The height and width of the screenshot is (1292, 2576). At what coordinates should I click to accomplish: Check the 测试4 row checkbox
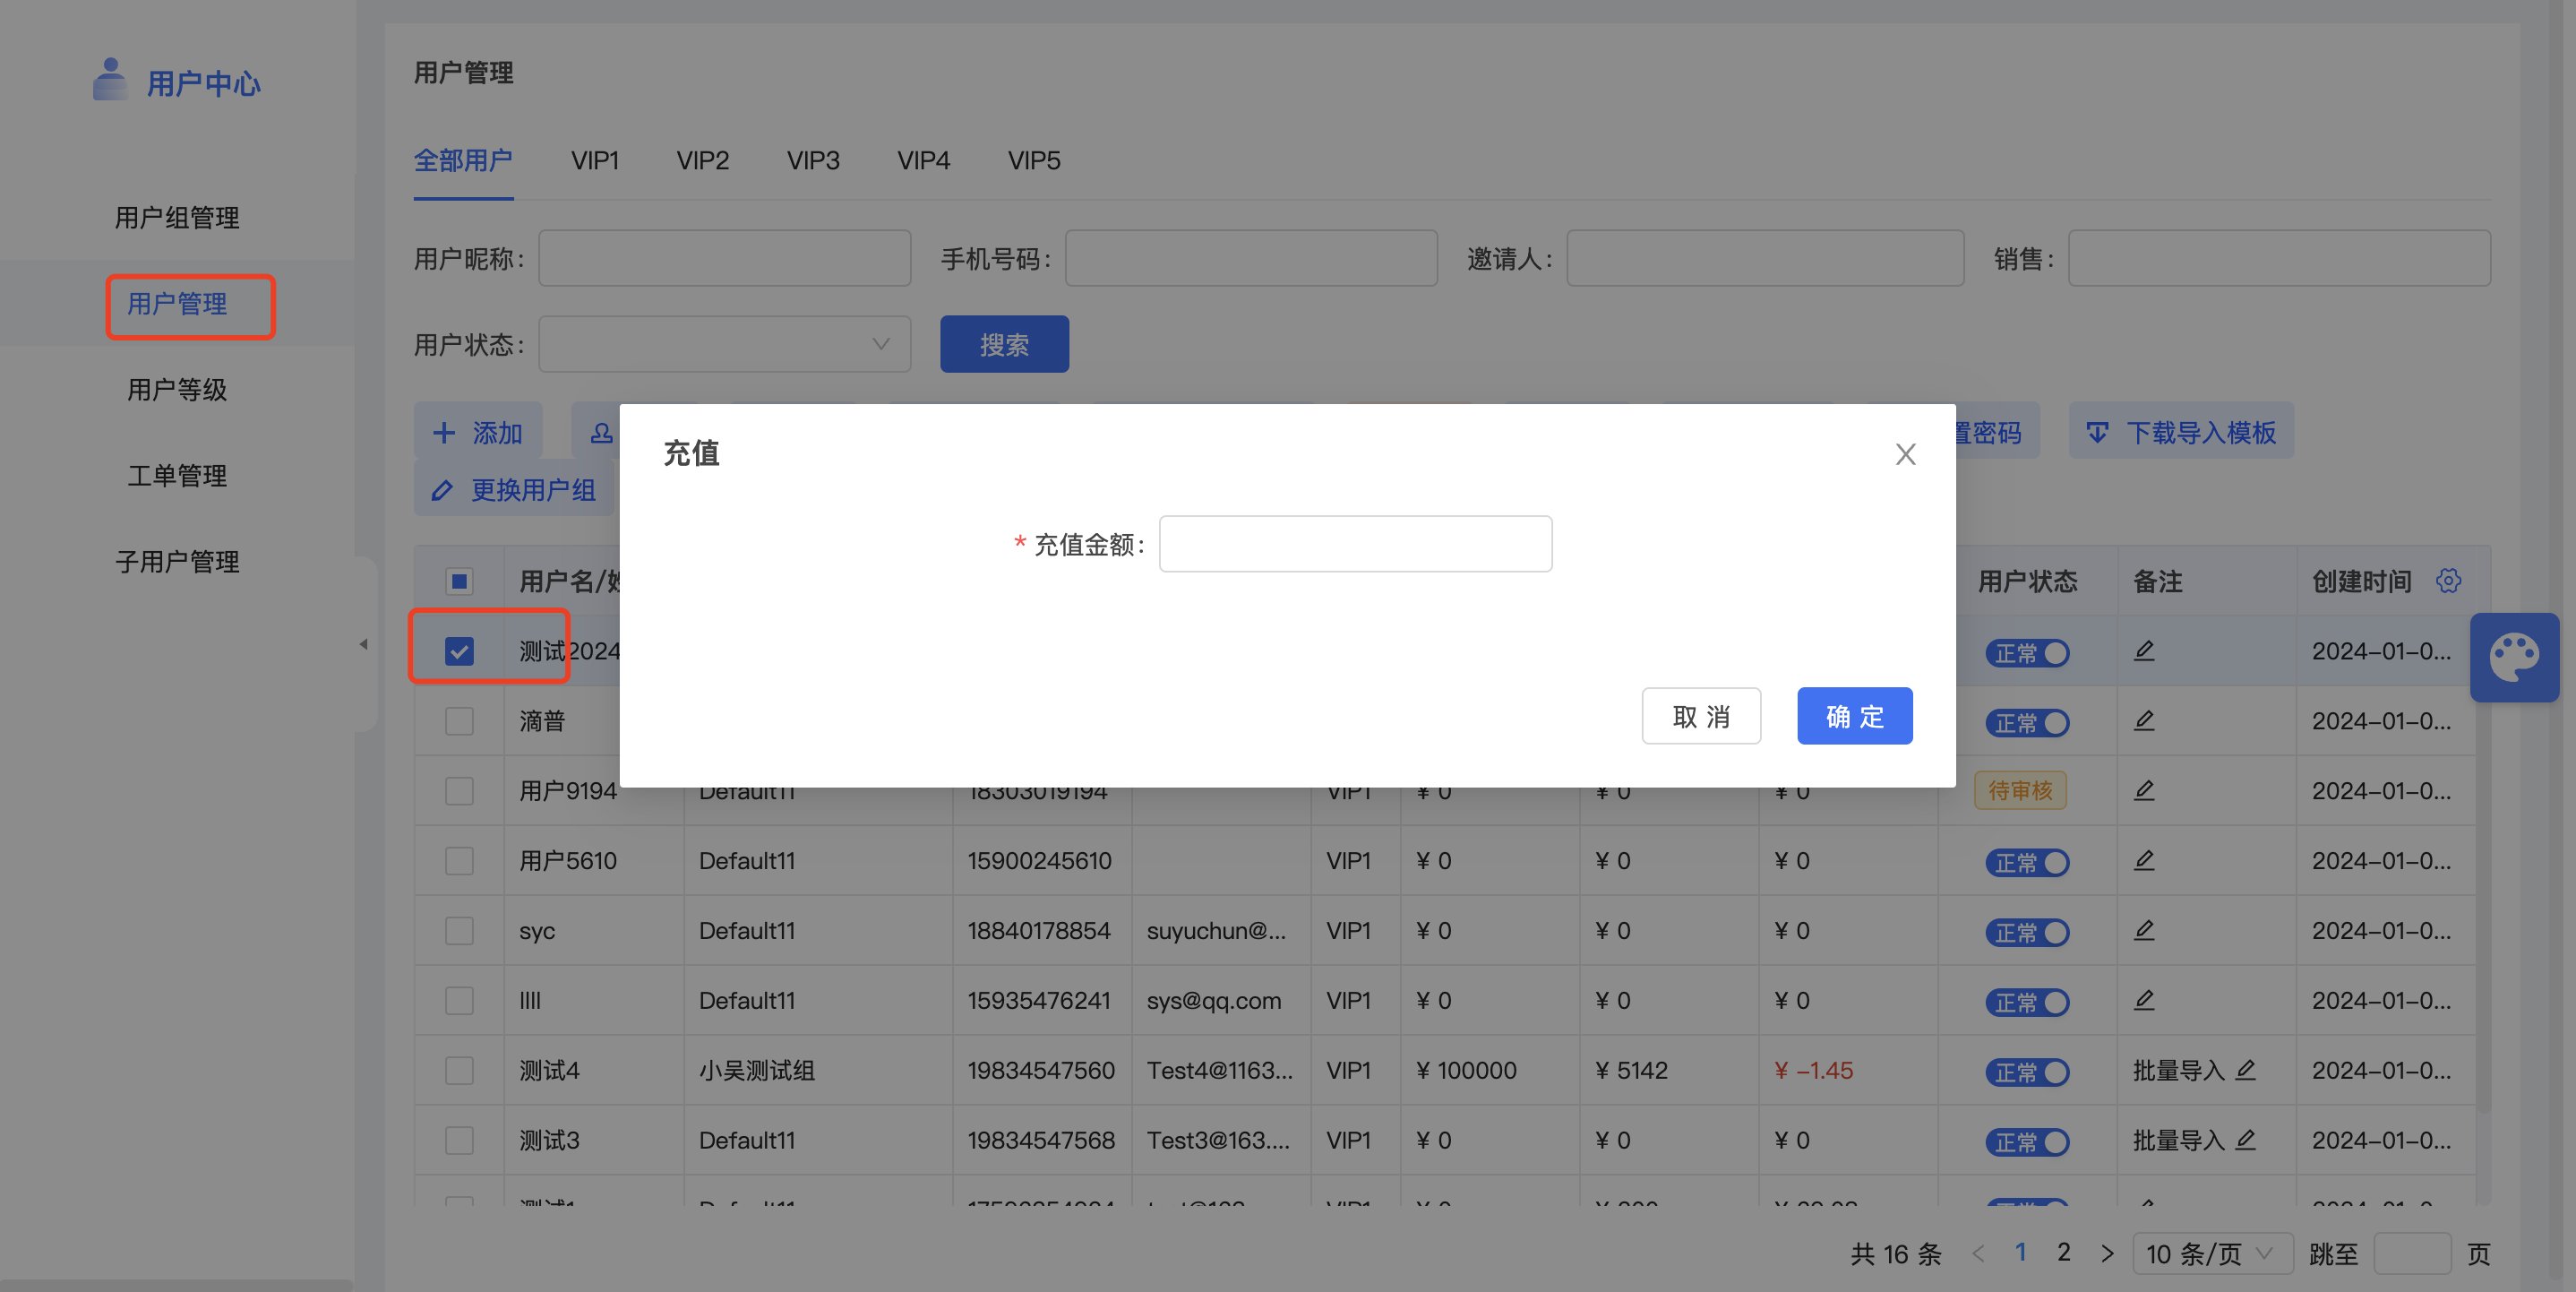(x=459, y=1071)
